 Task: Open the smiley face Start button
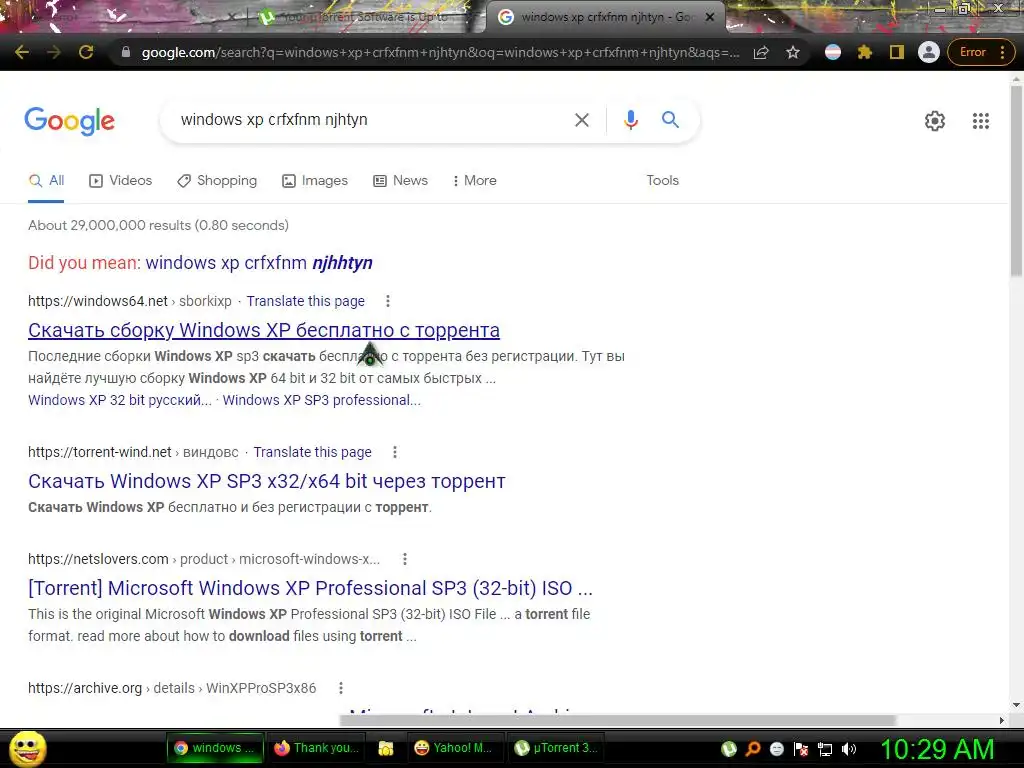click(x=27, y=748)
